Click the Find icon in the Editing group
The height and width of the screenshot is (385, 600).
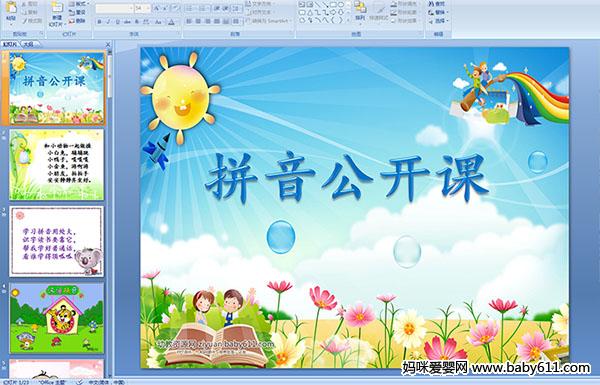[437, 4]
